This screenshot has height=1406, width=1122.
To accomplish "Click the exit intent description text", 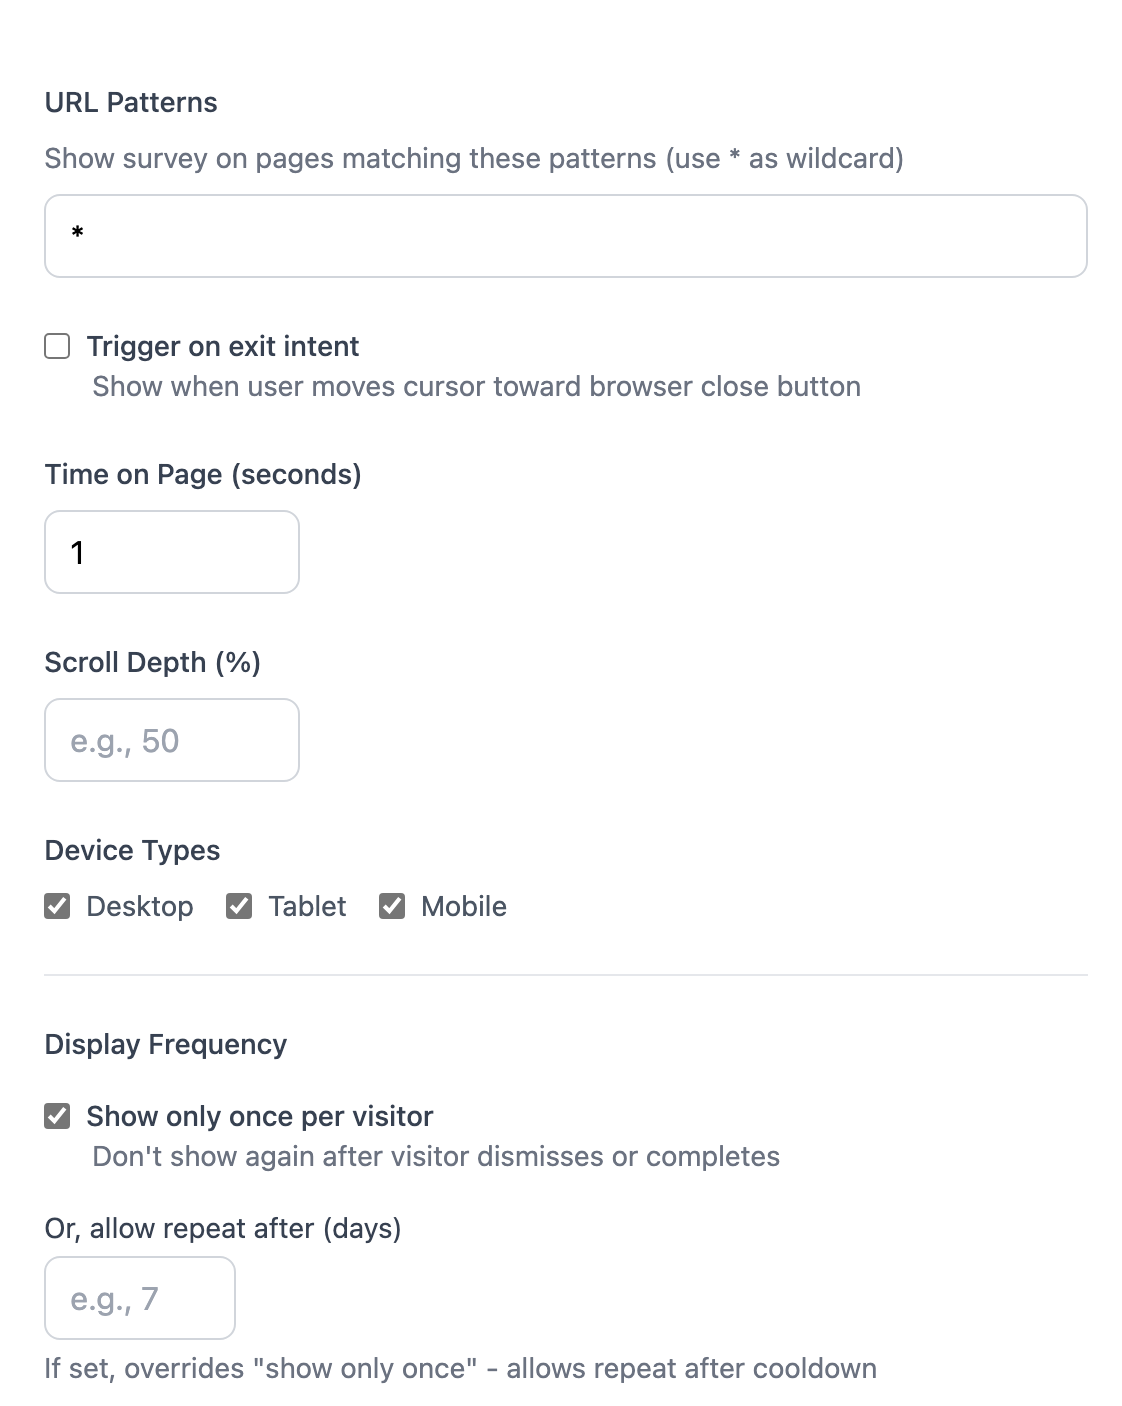I will tap(475, 387).
